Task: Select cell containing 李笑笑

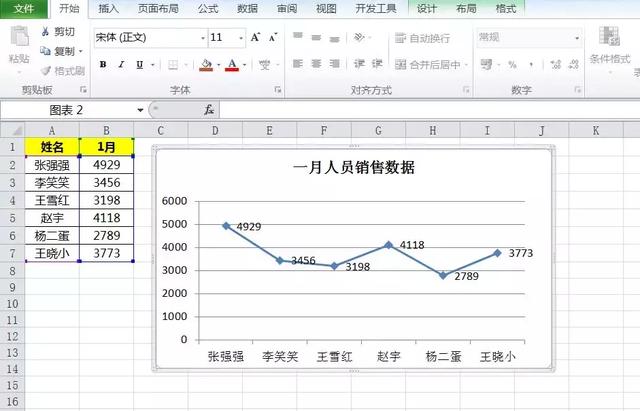Action: [52, 182]
